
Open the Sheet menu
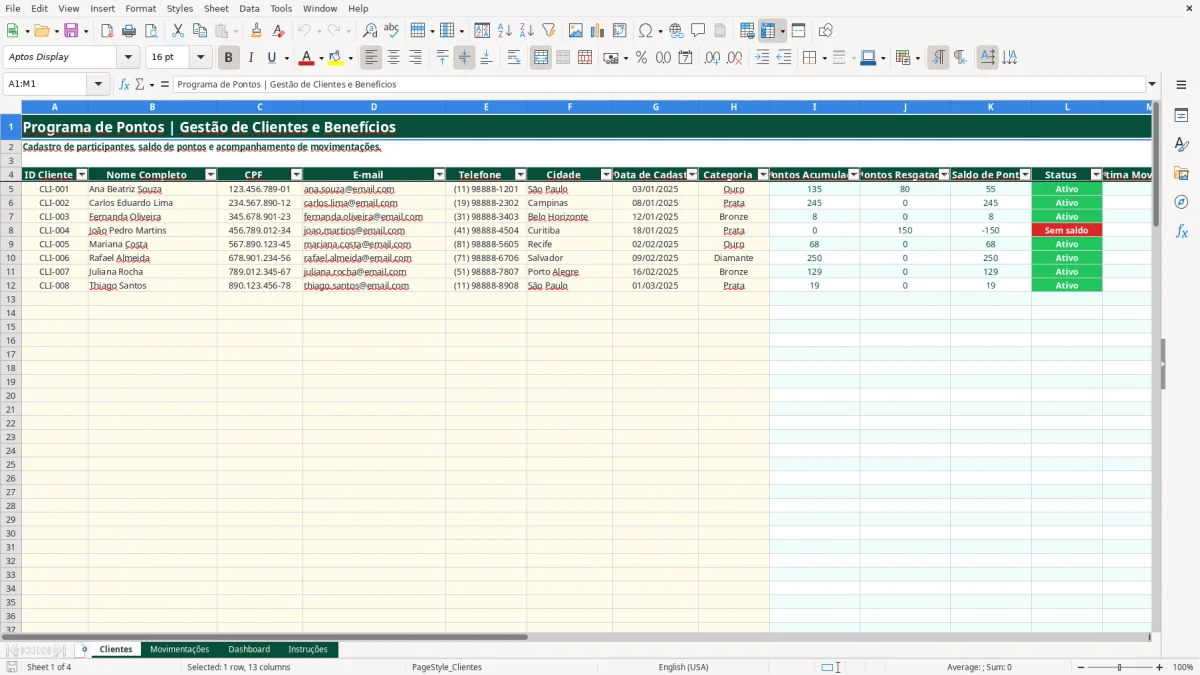[216, 8]
